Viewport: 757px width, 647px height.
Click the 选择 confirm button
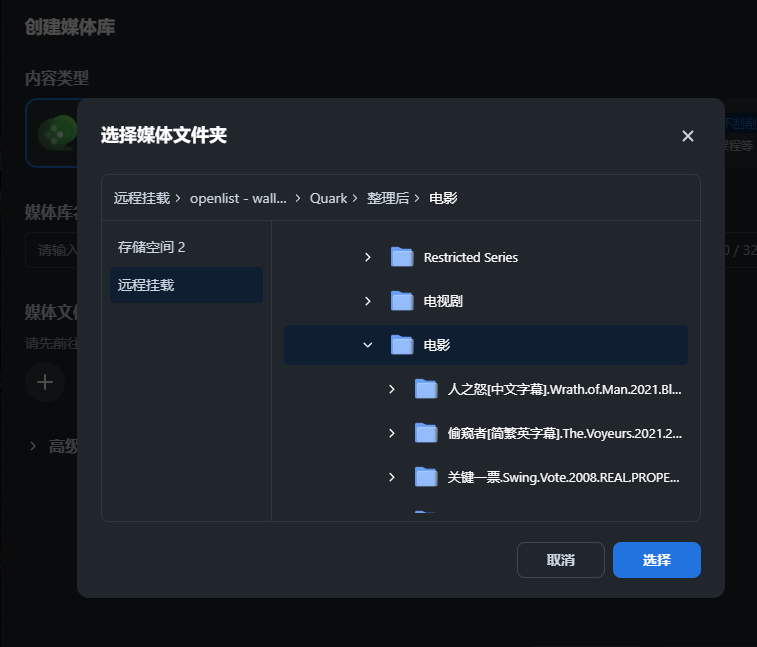pos(657,560)
